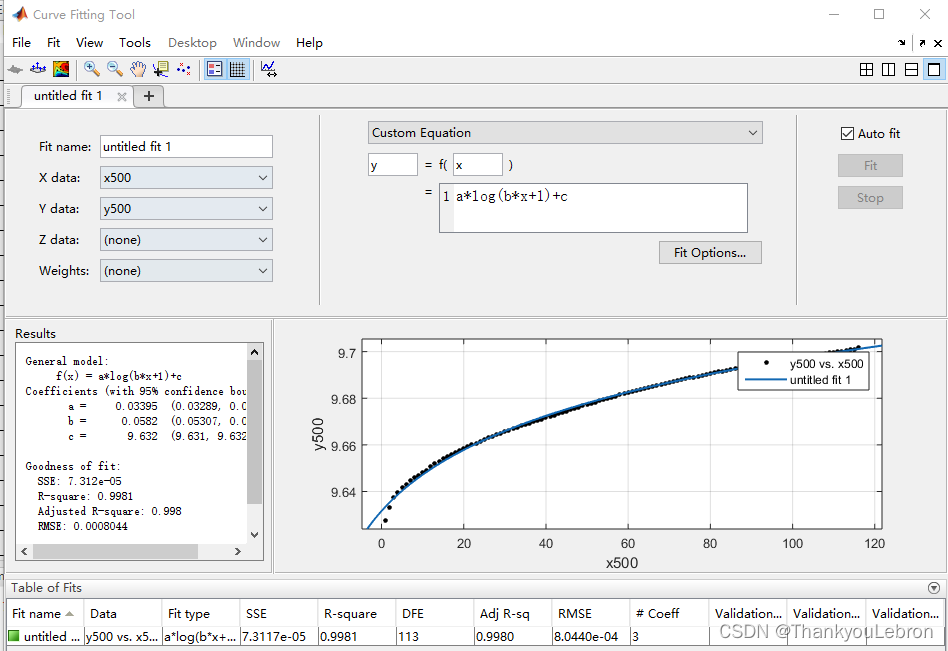Click the green color swatch of untitled fit
The image size is (948, 651).
[x=13, y=636]
